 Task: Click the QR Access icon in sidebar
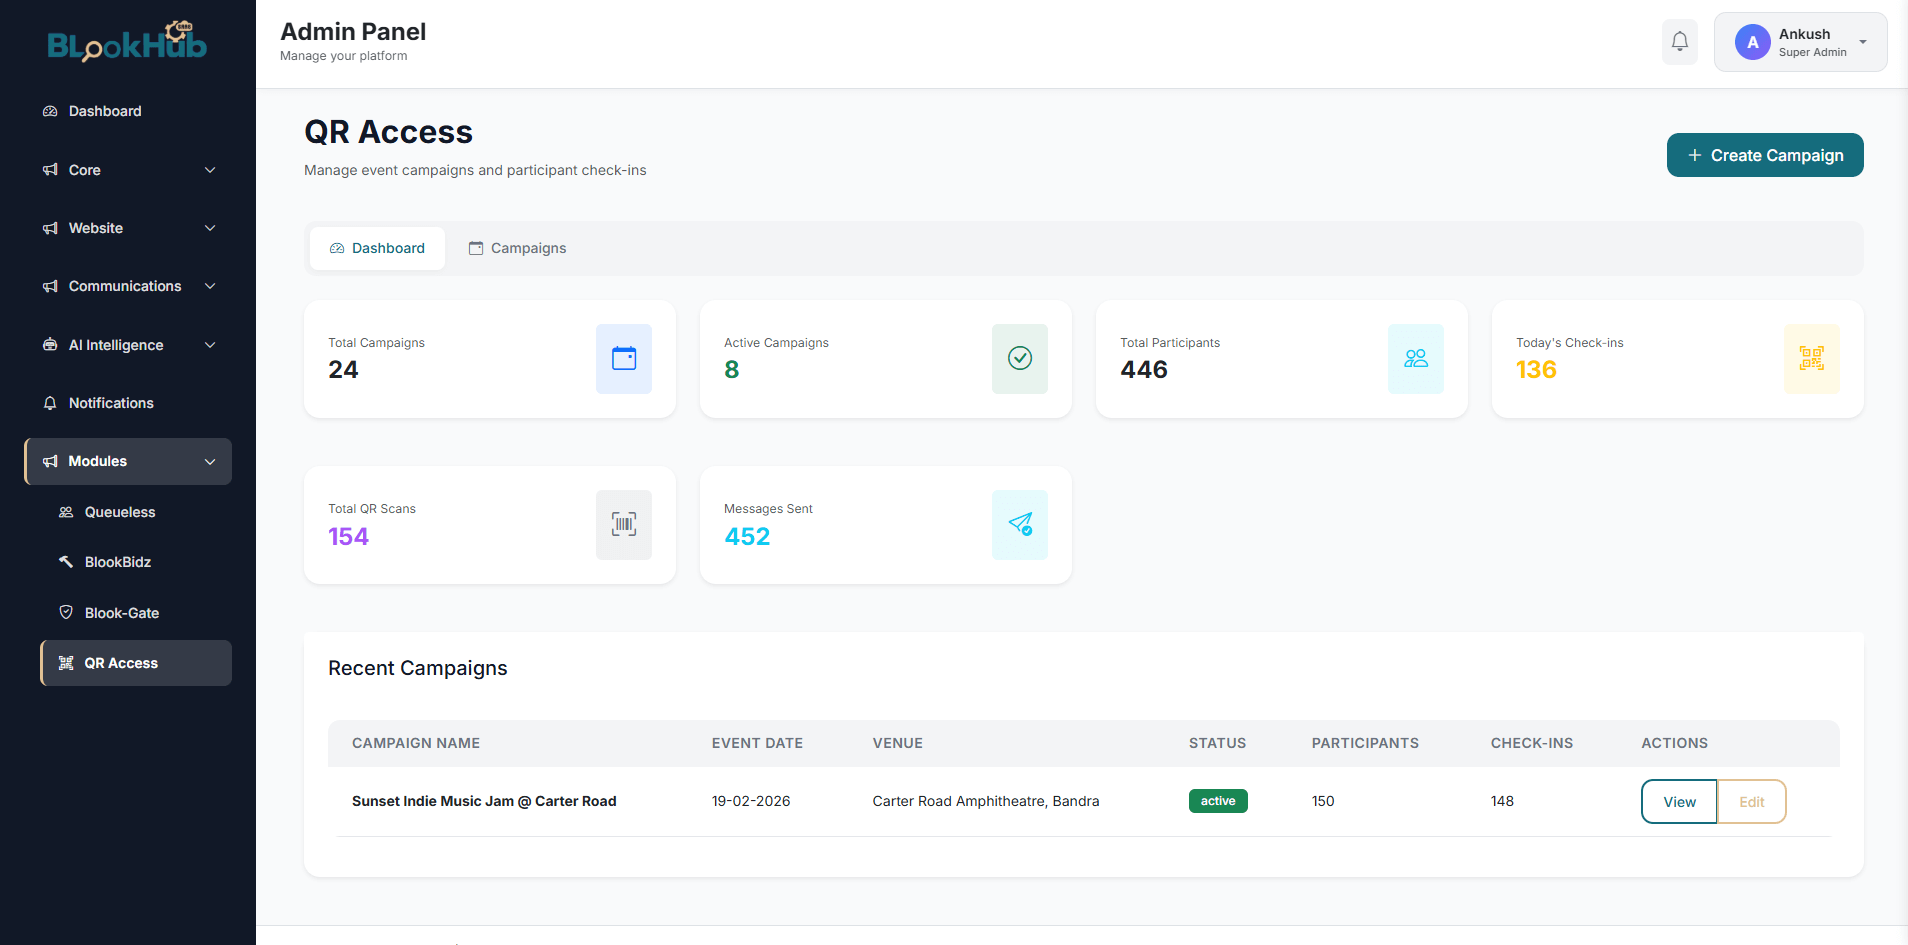[x=66, y=662]
